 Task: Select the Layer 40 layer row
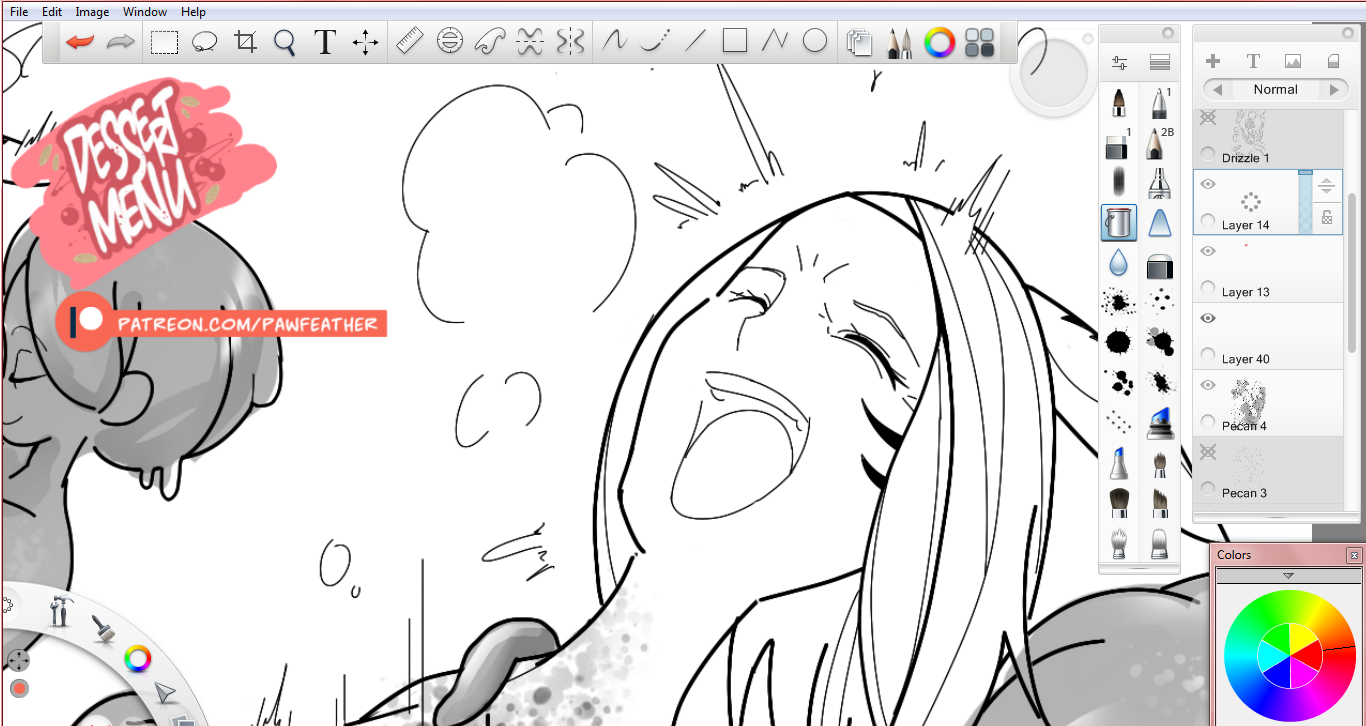tap(1268, 336)
